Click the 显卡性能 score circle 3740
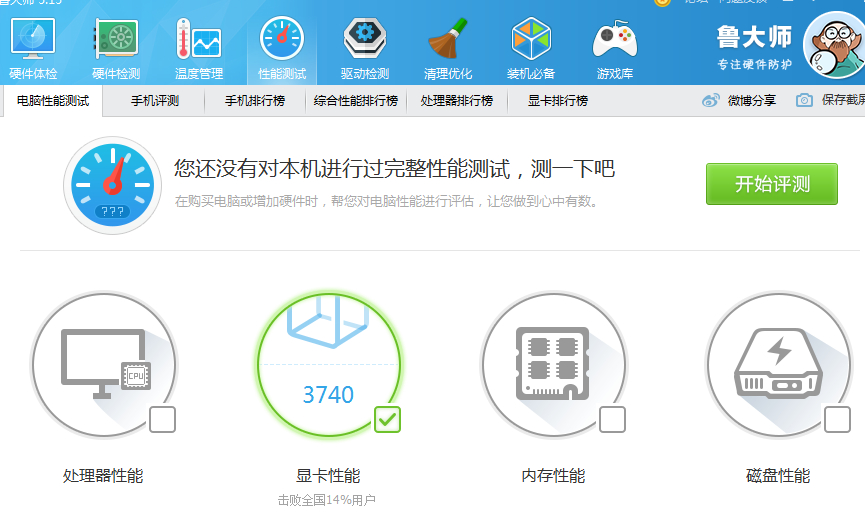The width and height of the screenshot is (865, 526). tap(329, 364)
